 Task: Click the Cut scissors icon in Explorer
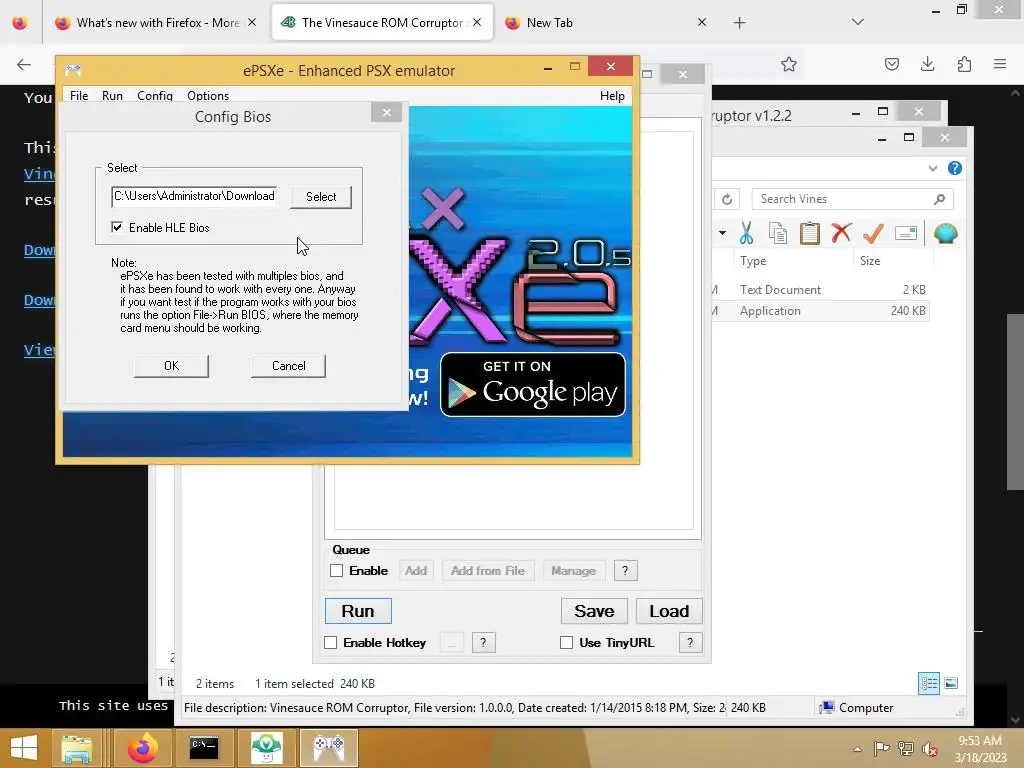pos(746,233)
